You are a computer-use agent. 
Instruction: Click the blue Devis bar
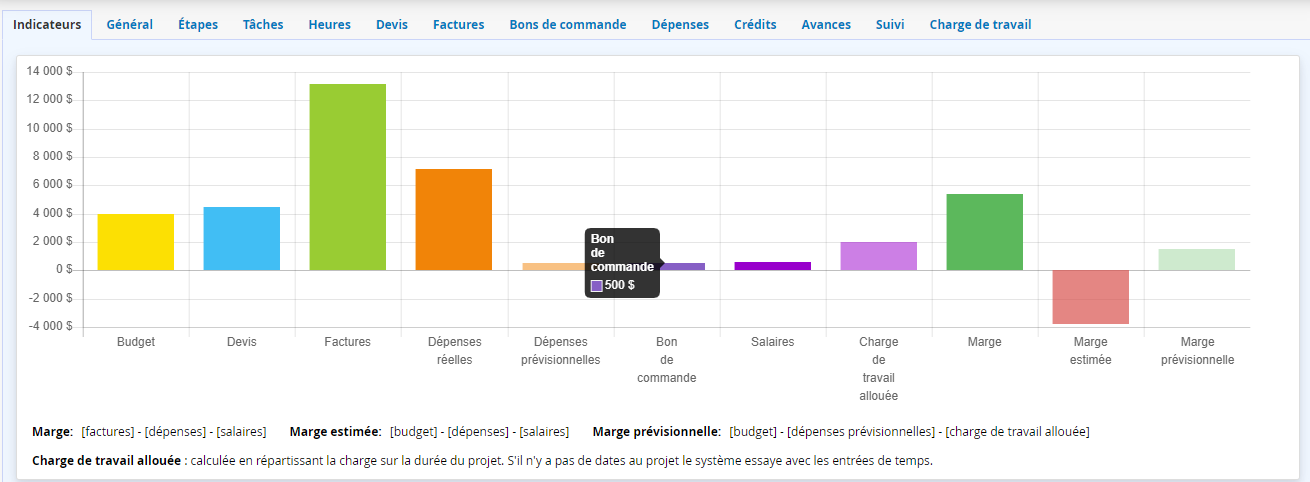[x=242, y=239]
